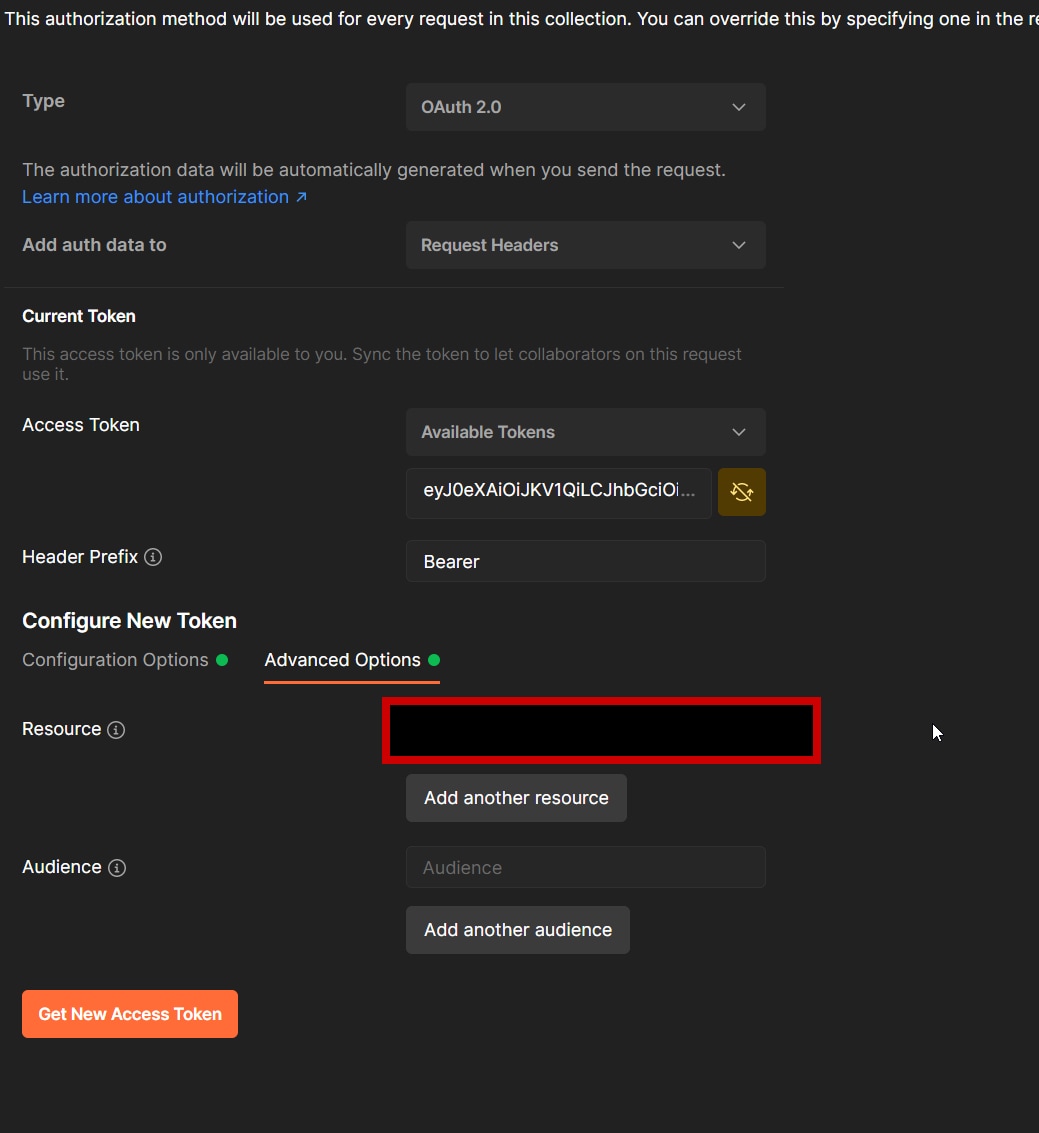
Task: Click the info icon next to Audience
Action: click(117, 868)
